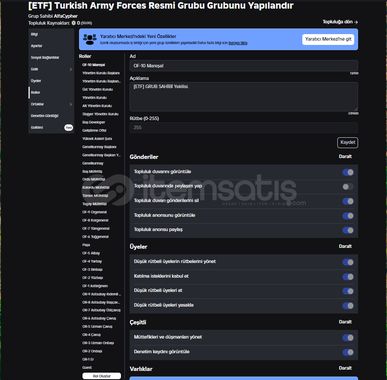Select the OF-4 Yarbay role
Image resolution: width=387 pixels, height=380 pixels.
(92, 261)
